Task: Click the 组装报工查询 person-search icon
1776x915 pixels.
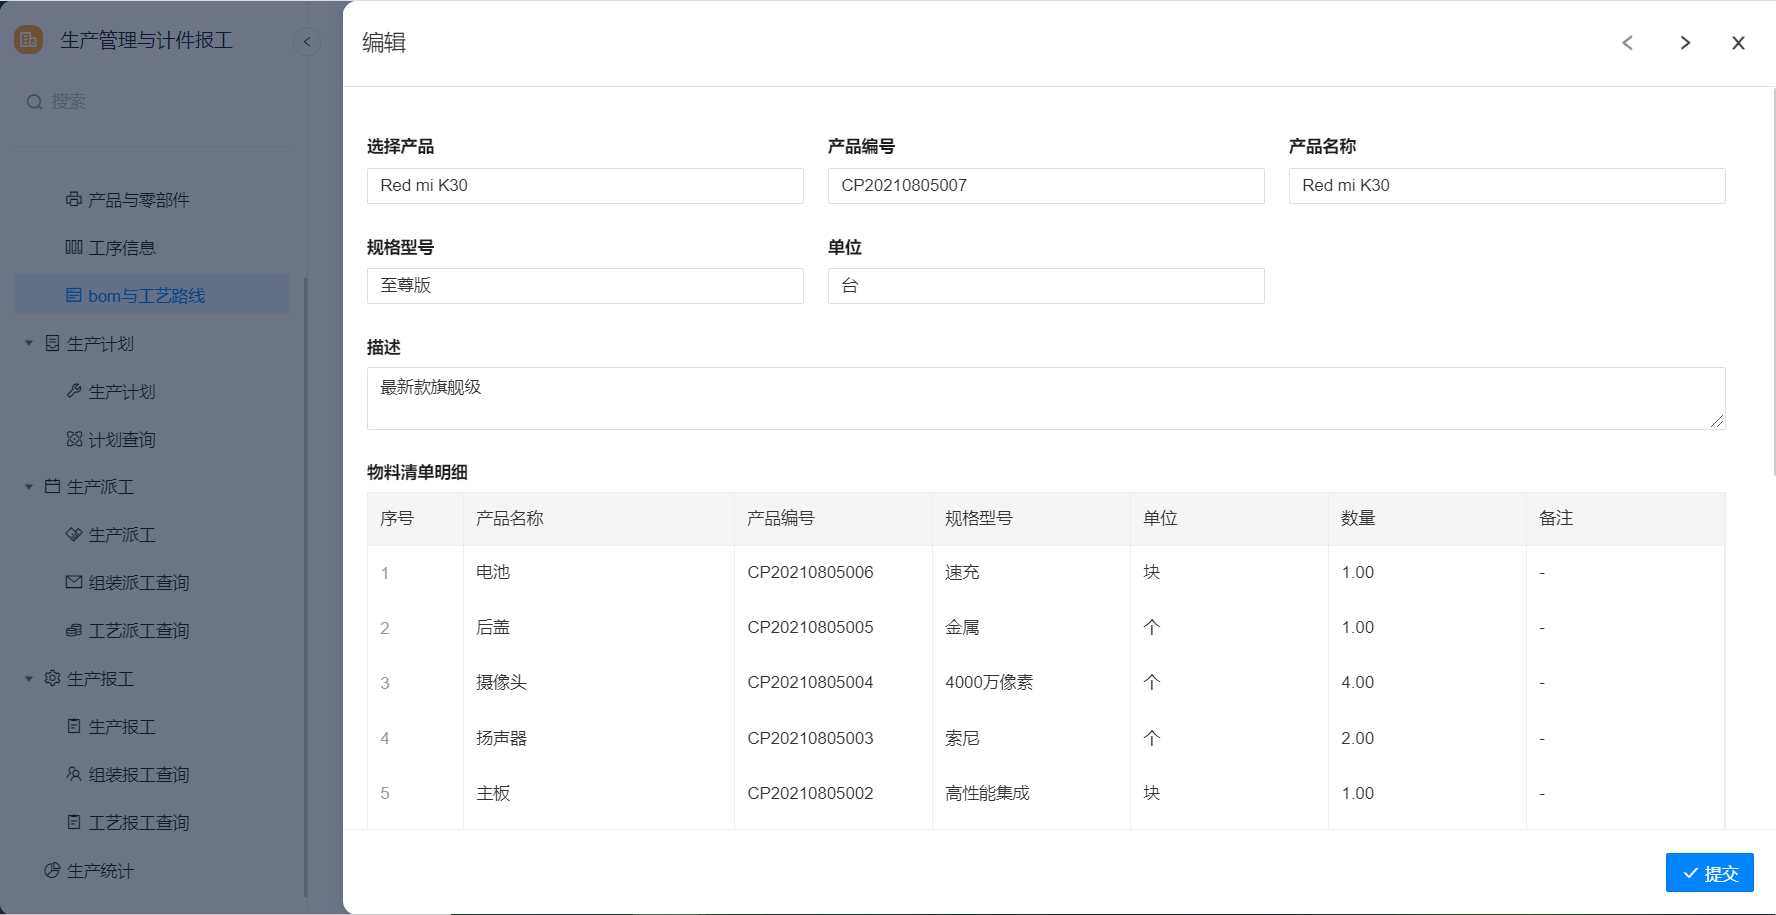Action: [x=74, y=774]
